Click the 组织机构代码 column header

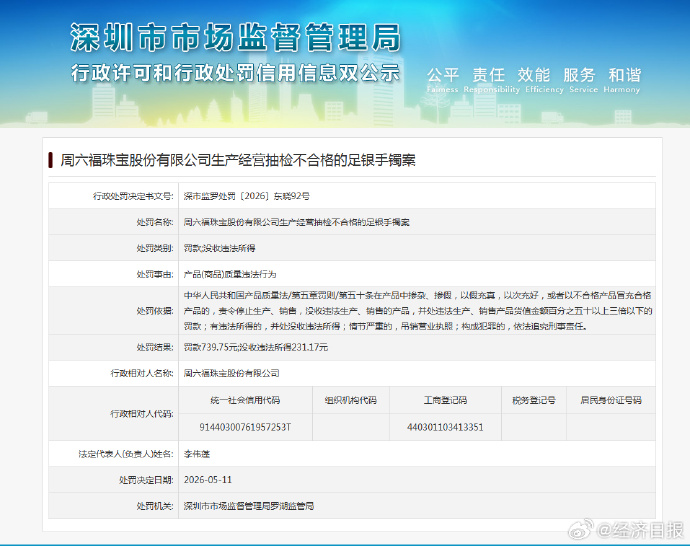tap(351, 400)
